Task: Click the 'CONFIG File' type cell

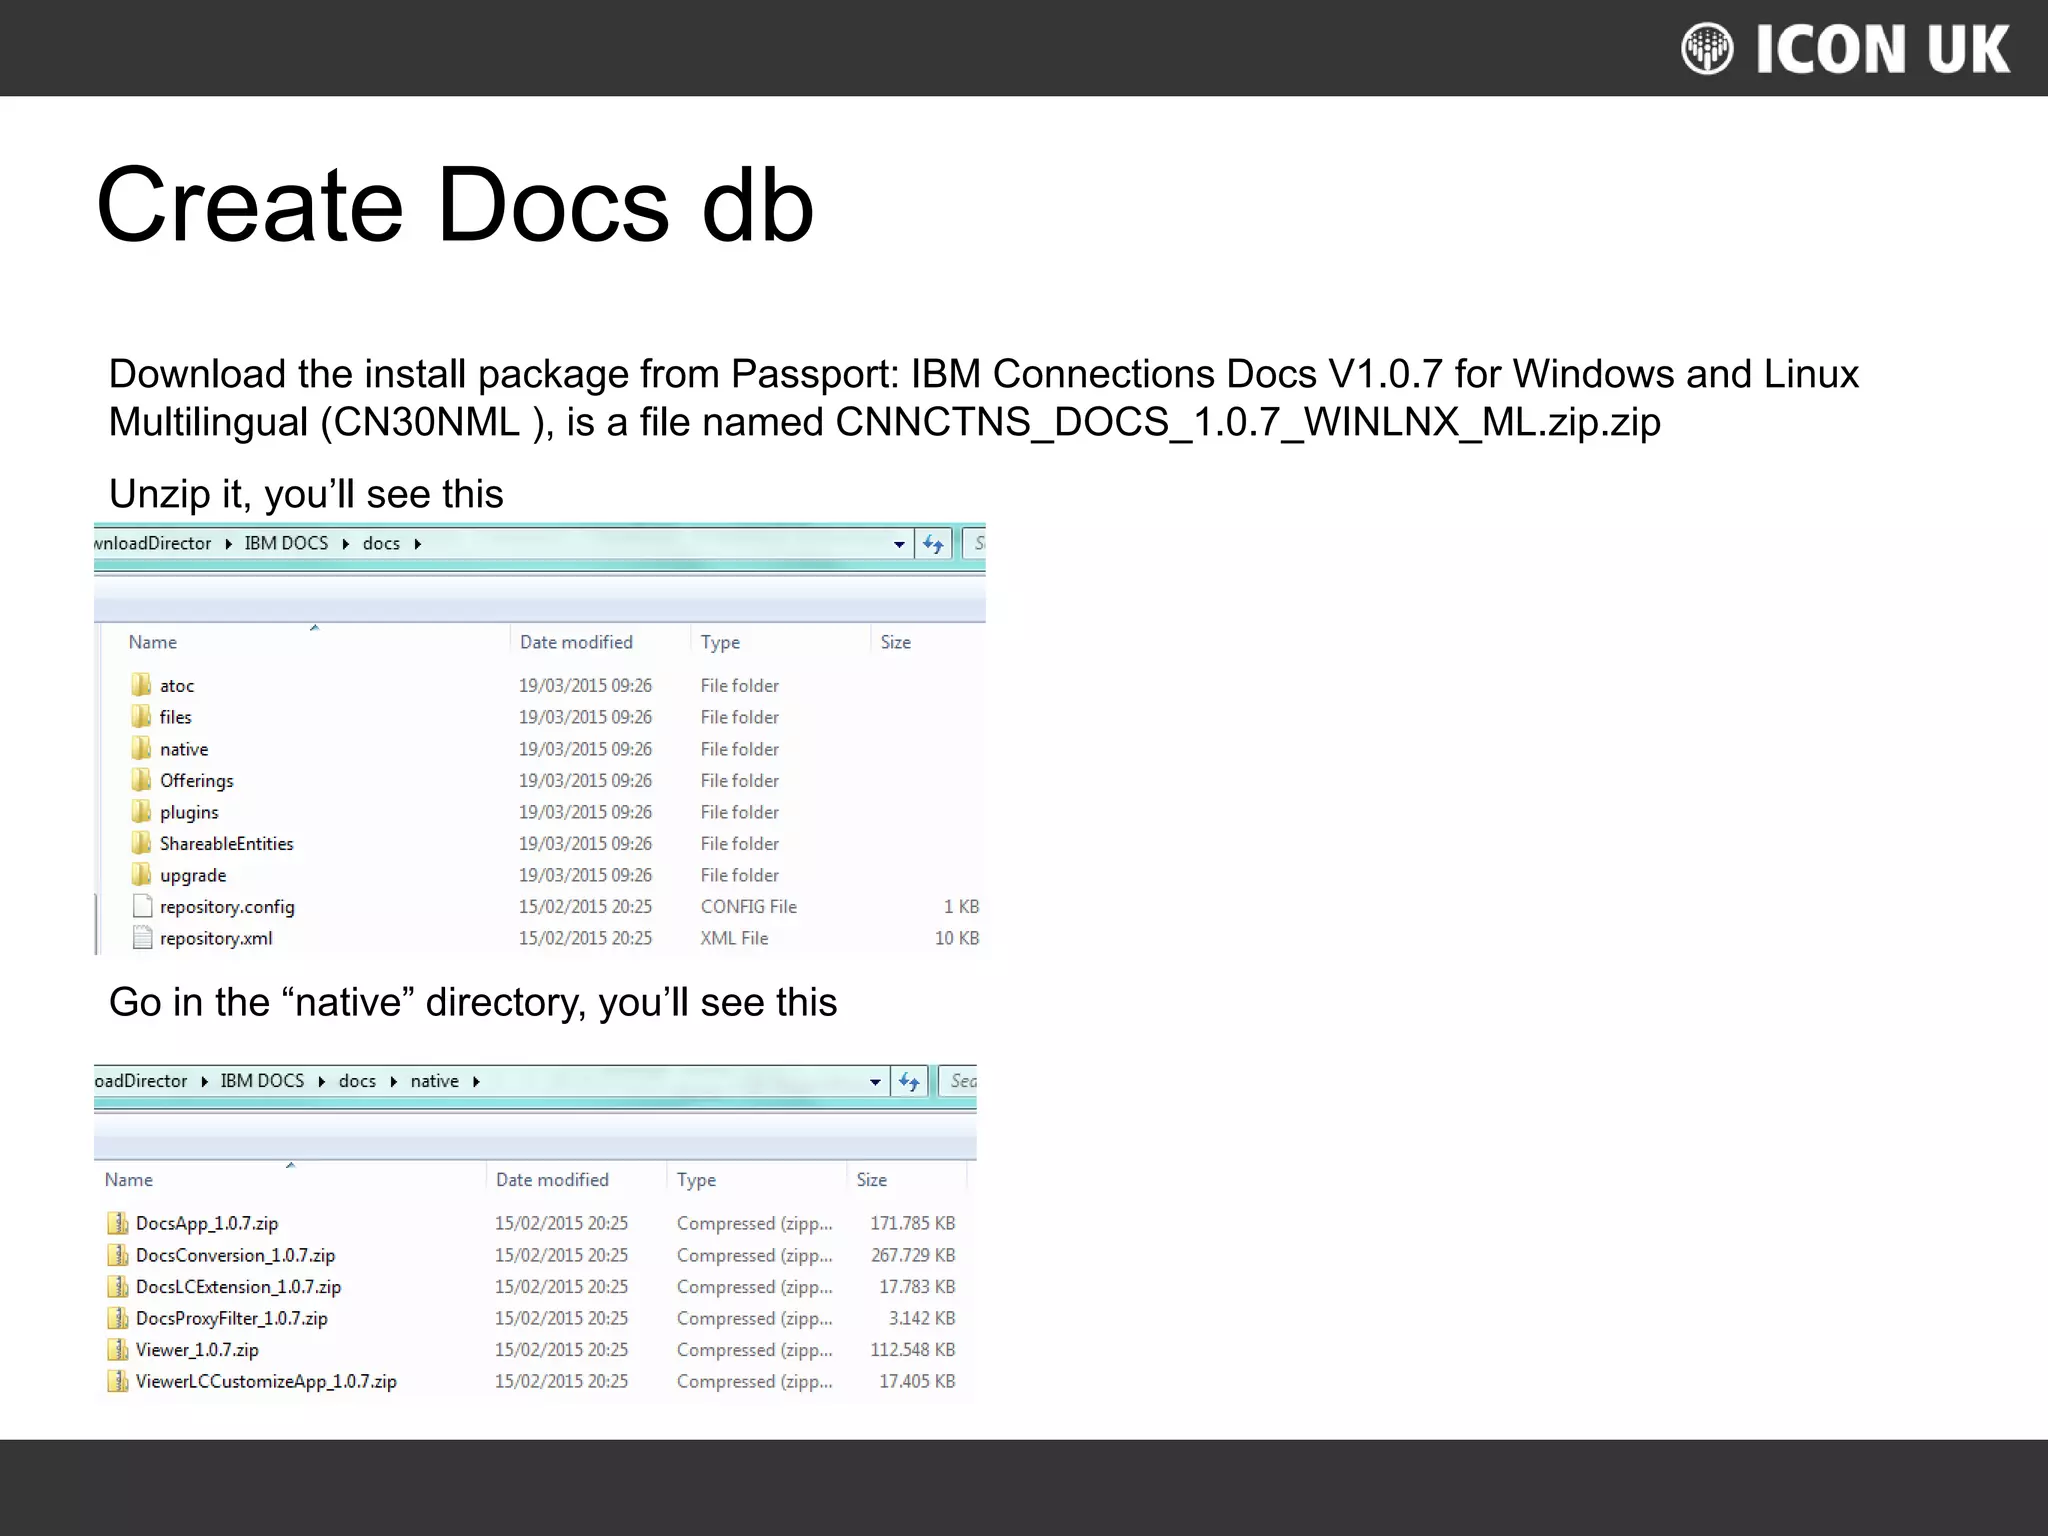Action: click(749, 907)
